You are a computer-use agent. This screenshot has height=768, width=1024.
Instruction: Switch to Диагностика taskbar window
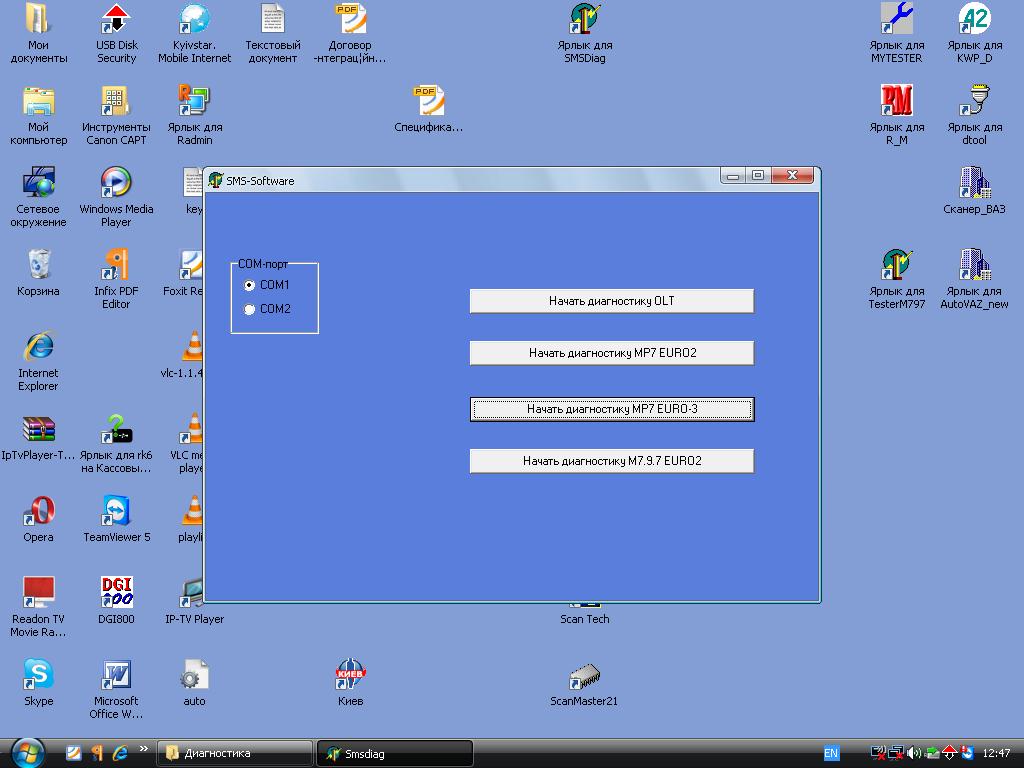(x=234, y=754)
